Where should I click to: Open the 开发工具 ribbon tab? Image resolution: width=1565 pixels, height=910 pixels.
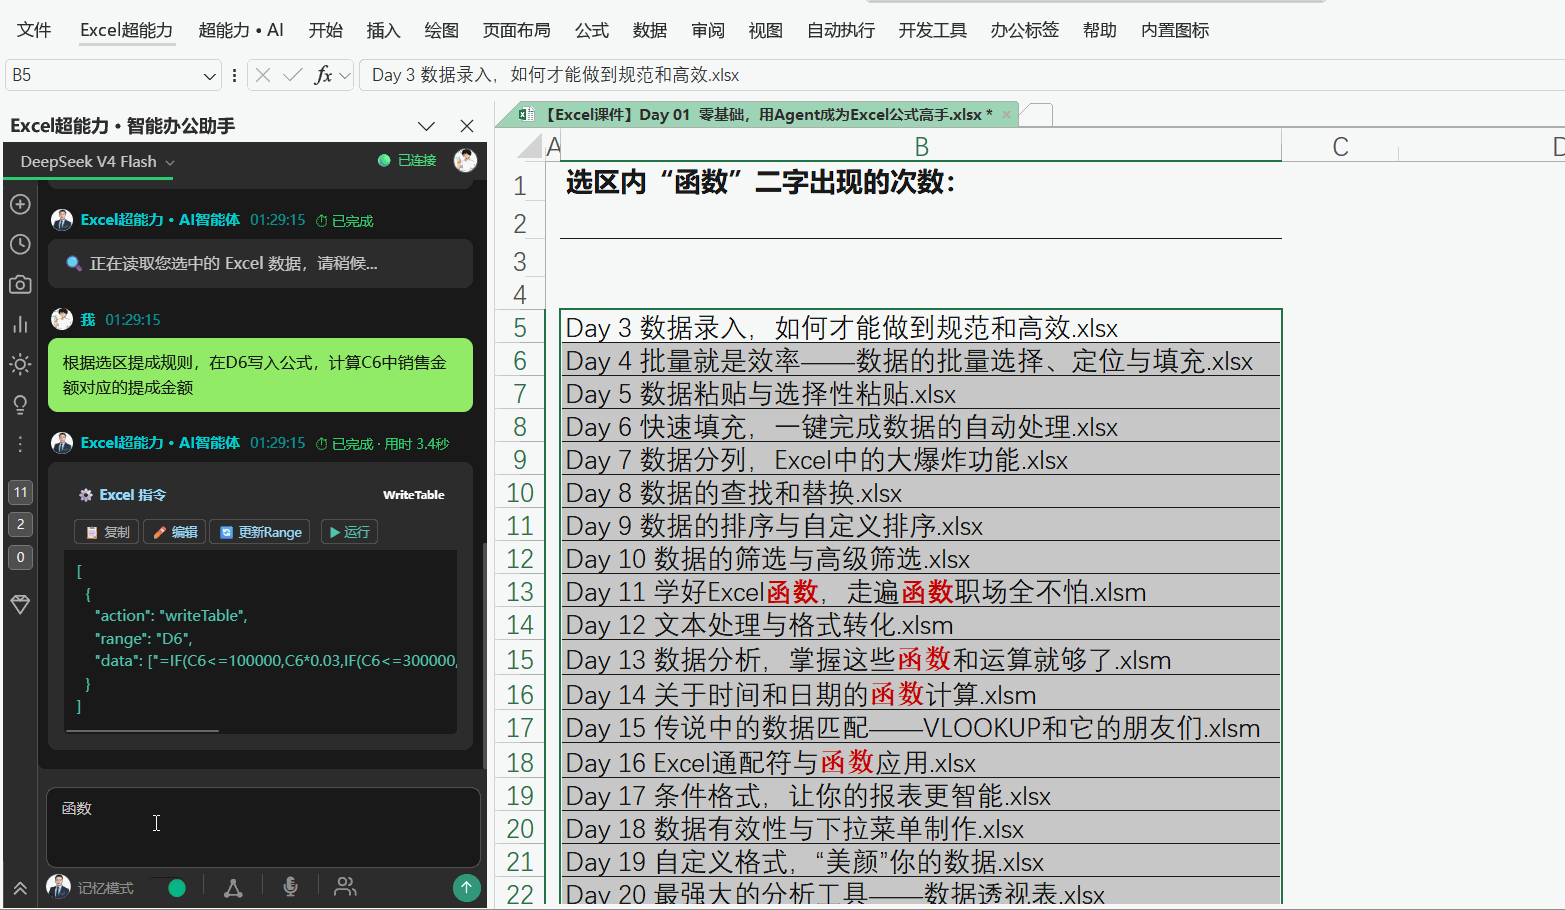click(x=933, y=30)
